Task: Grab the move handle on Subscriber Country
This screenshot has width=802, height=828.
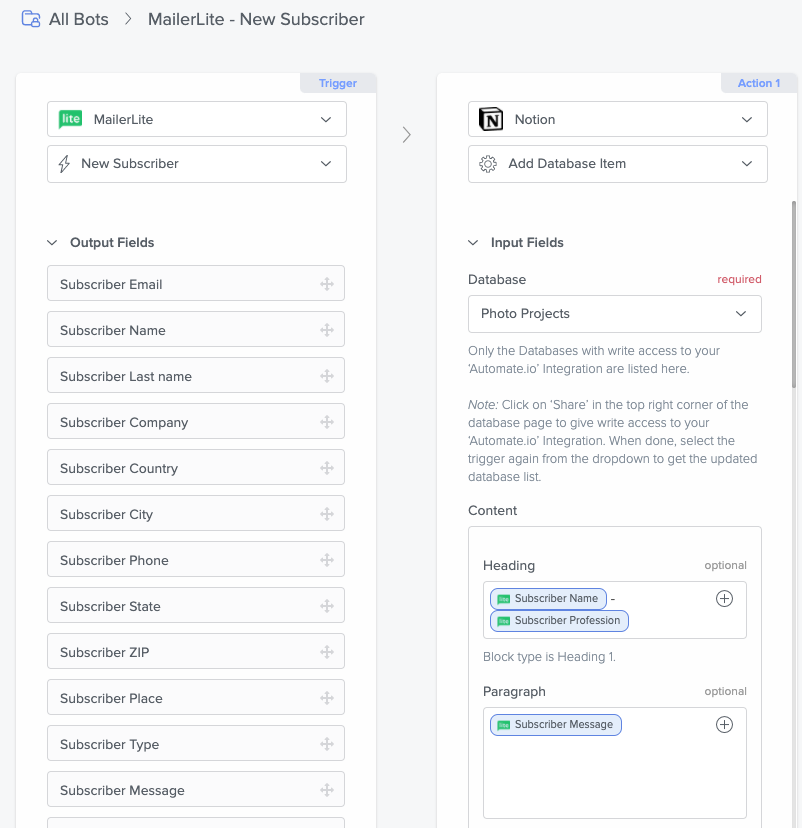Action: click(327, 468)
